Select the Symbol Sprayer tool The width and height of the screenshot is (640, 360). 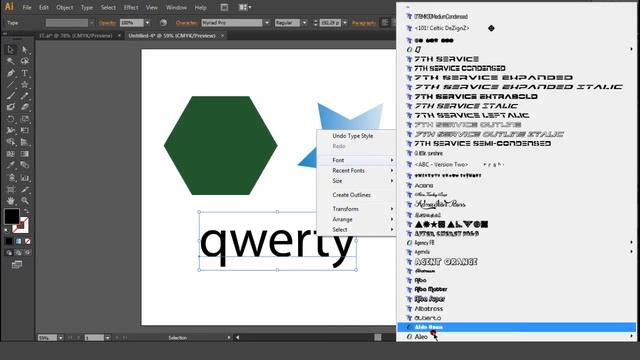click(x=11, y=178)
